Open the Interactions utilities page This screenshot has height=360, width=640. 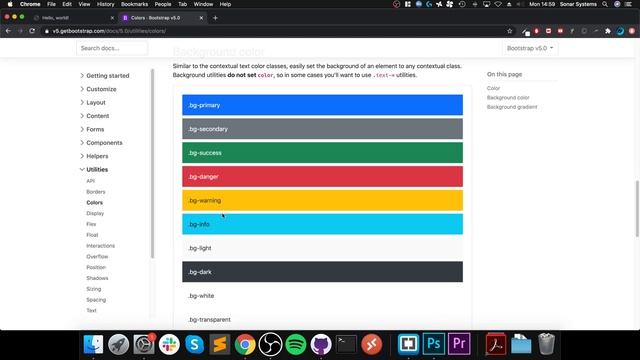[100, 246]
